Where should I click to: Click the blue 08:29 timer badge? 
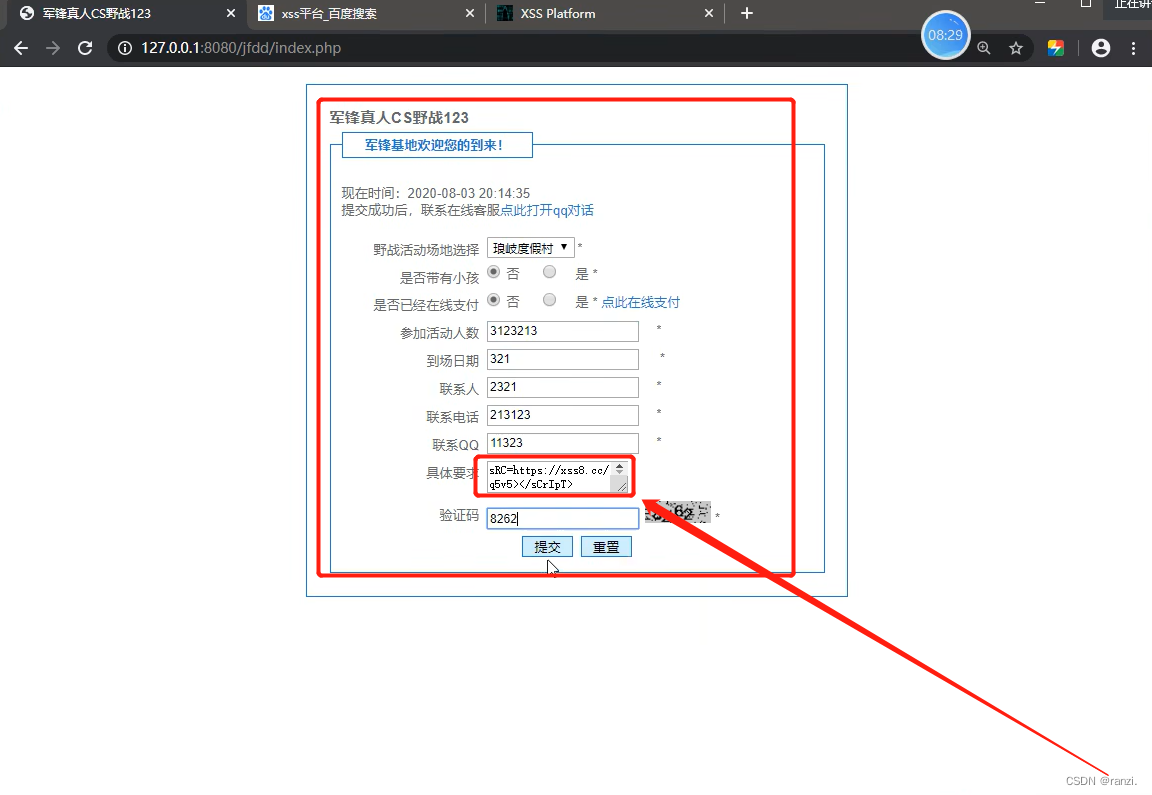click(945, 35)
